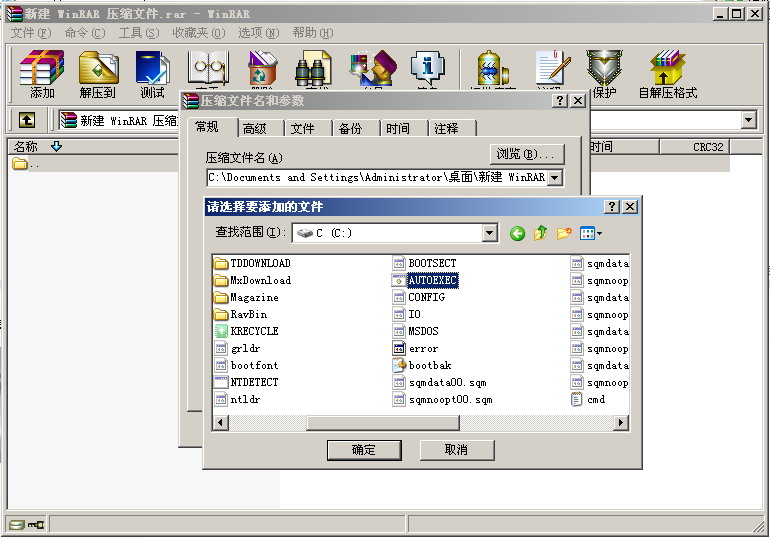Click the help question mark of 压缩文件名和参数 dialog
The height and width of the screenshot is (538, 770).
[x=560, y=101]
